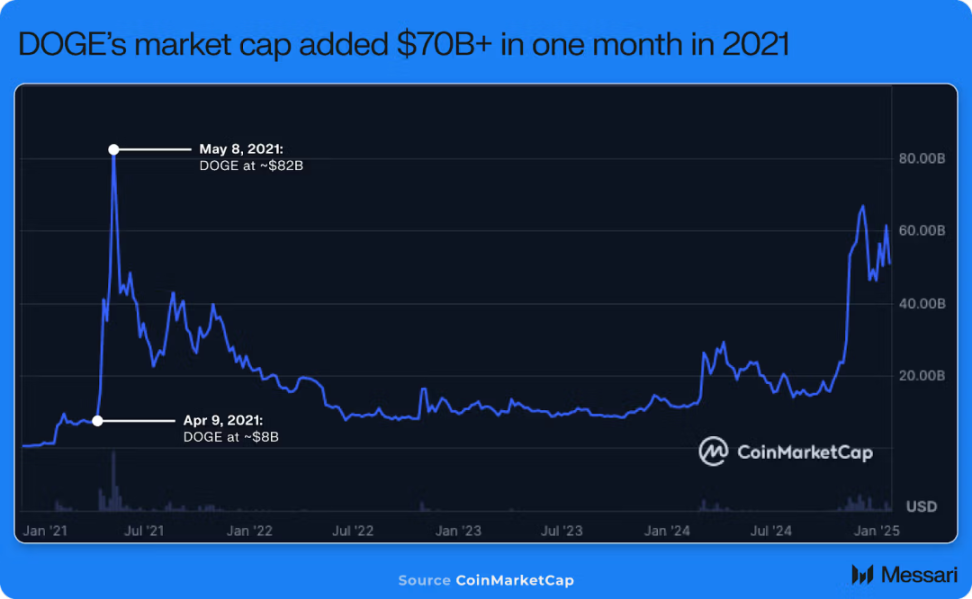Select the Jul '21 x-axis label
Viewport: 972px width, 599px height.
pyautogui.click(x=144, y=531)
